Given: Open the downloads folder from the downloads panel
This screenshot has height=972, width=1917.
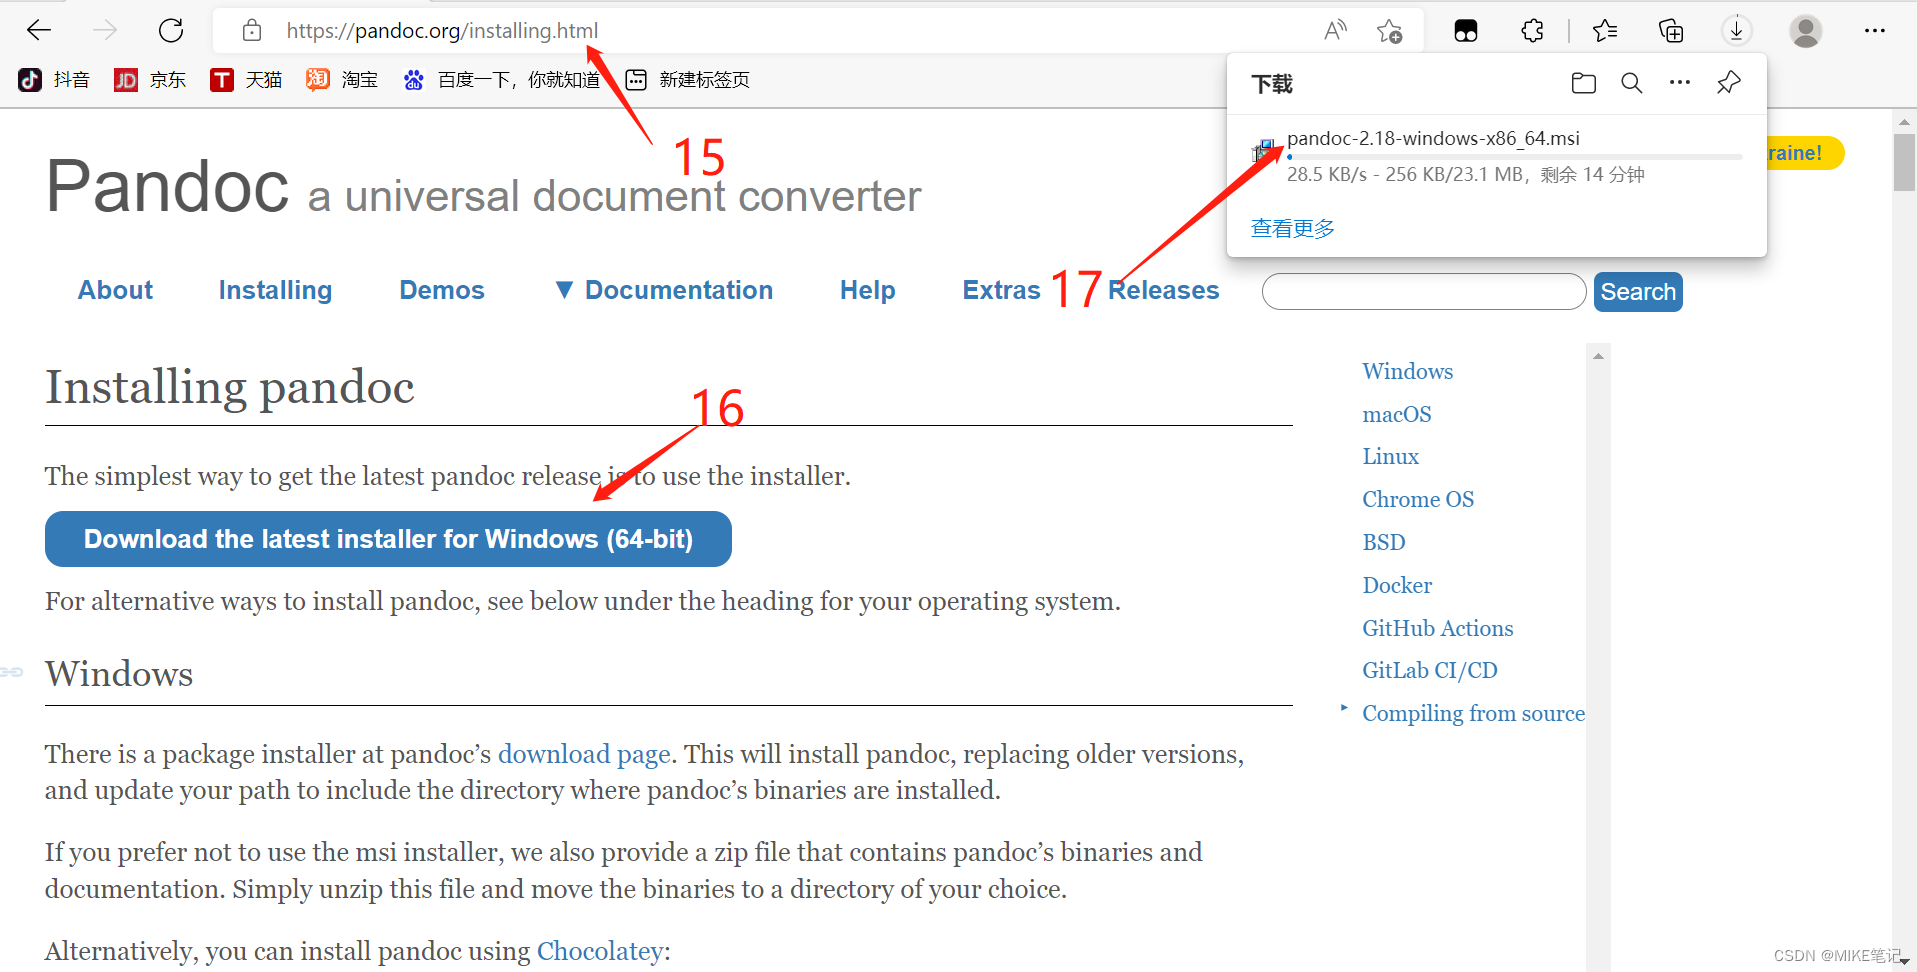Looking at the screenshot, I should [1584, 83].
